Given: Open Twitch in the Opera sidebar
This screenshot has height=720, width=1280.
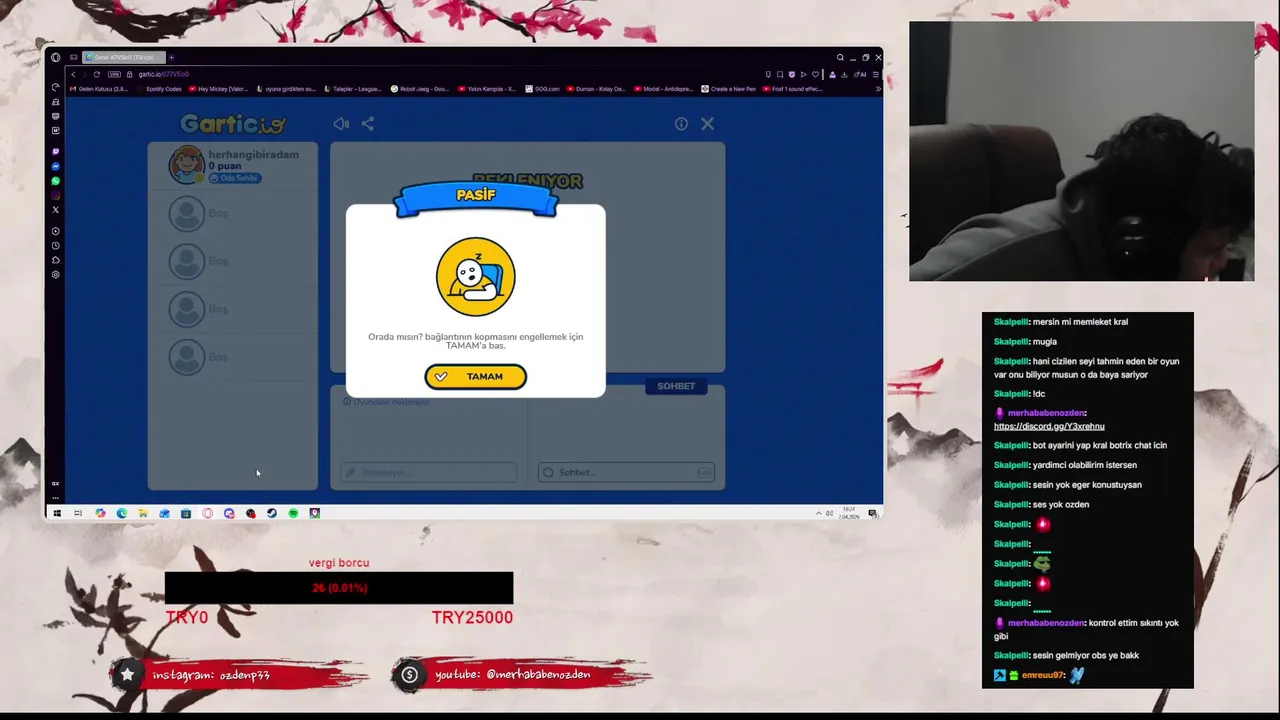Looking at the screenshot, I should 56,152.
